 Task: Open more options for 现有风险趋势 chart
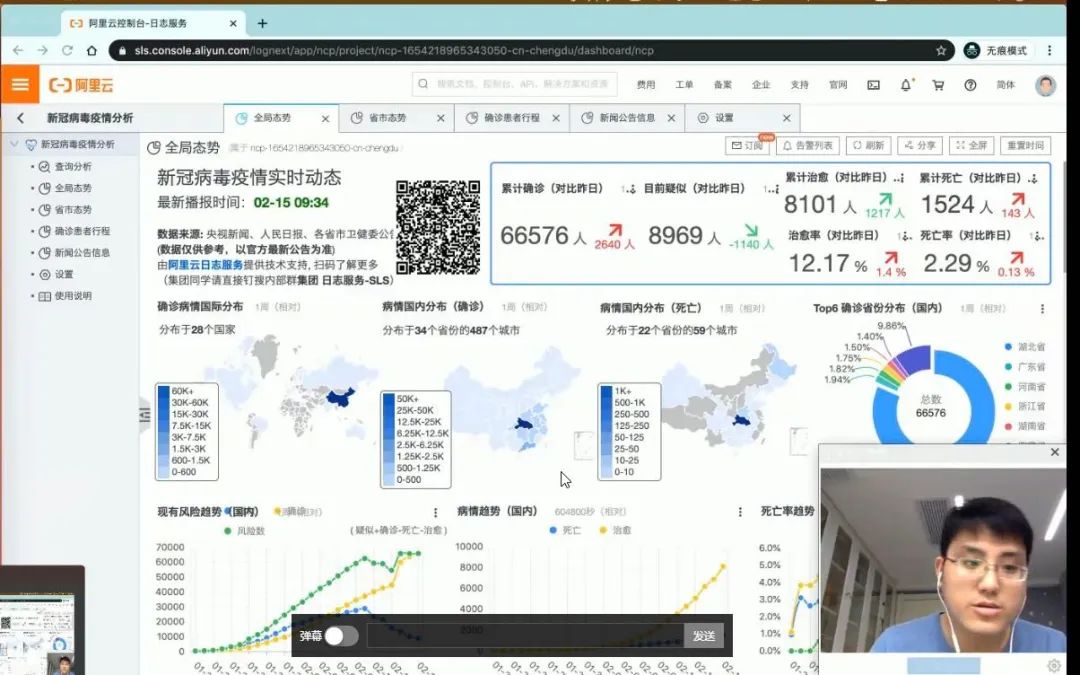click(x=435, y=512)
